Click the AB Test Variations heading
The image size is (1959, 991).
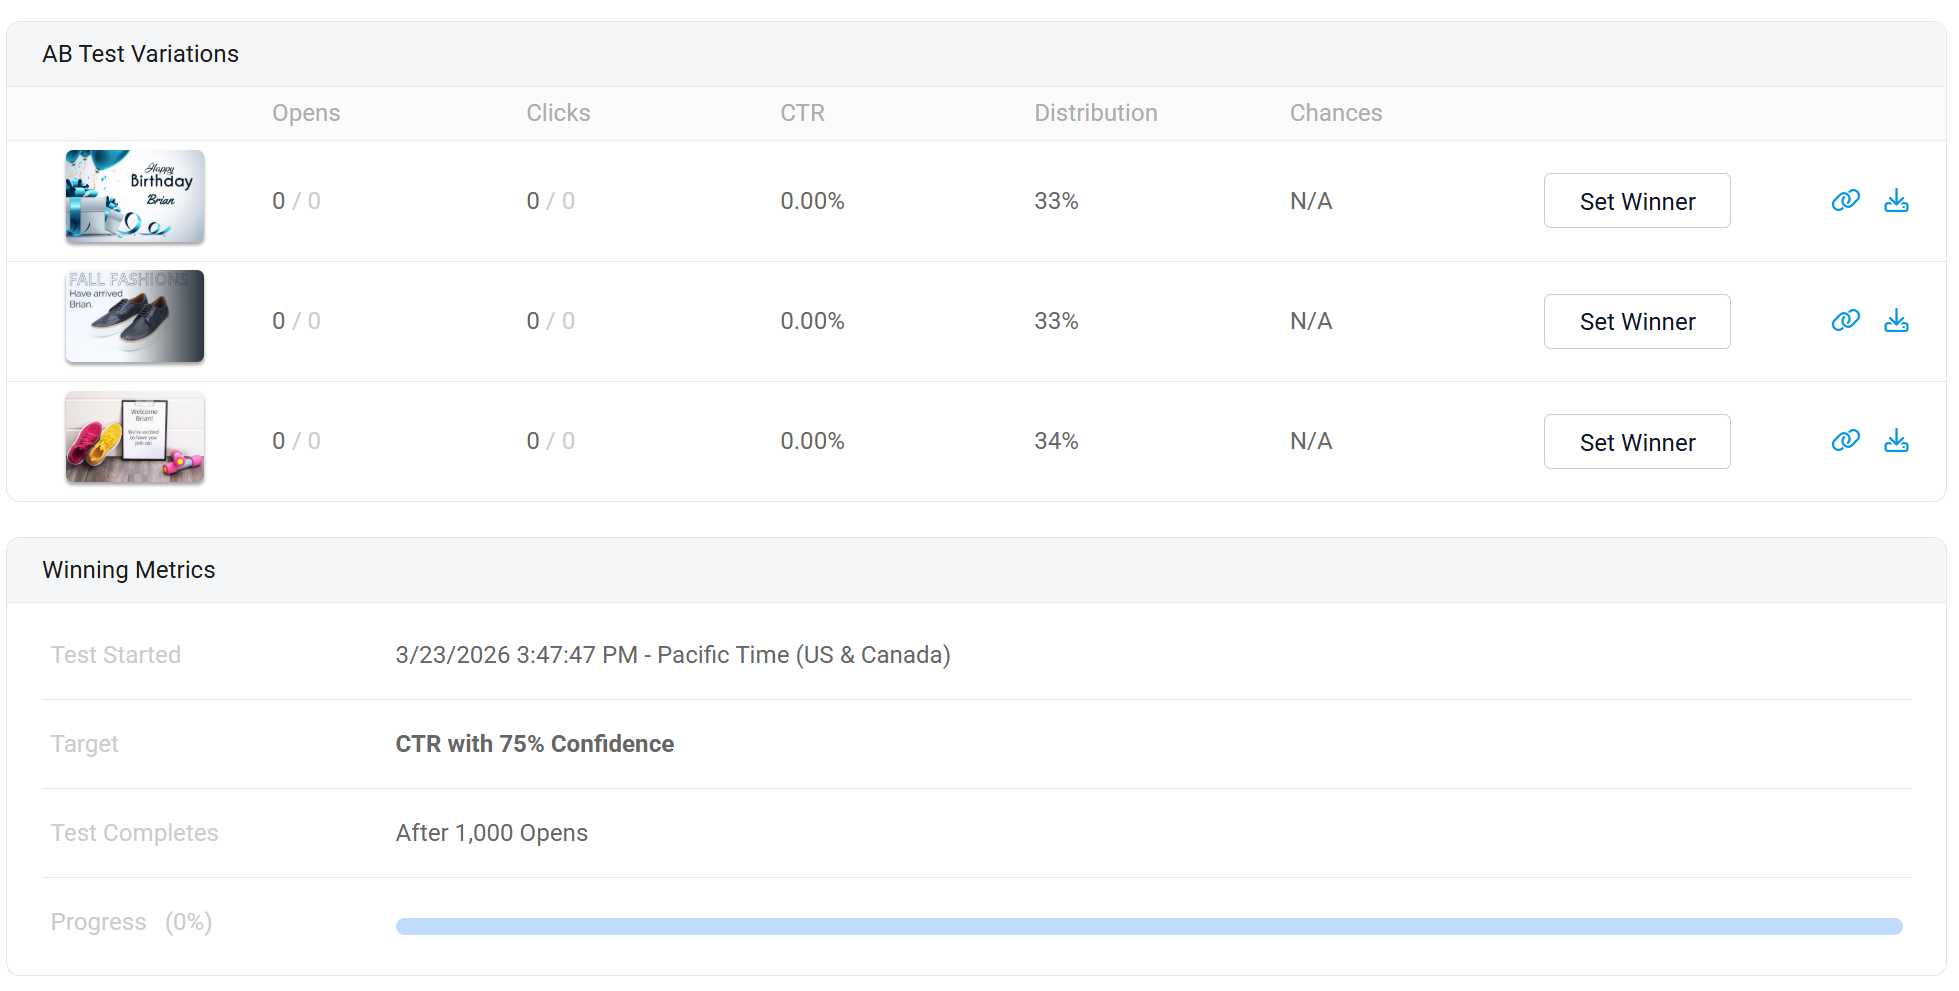tap(140, 54)
